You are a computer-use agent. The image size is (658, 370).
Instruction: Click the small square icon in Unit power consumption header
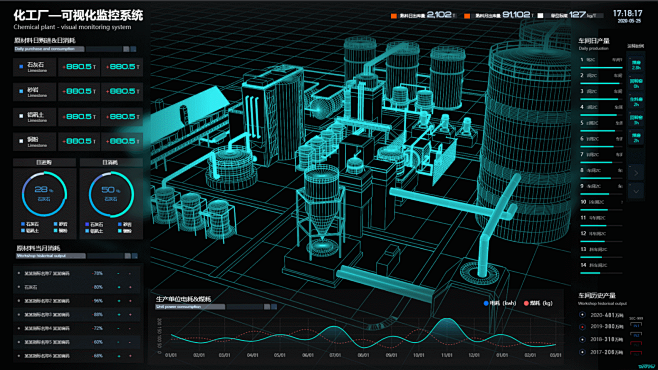267,307
